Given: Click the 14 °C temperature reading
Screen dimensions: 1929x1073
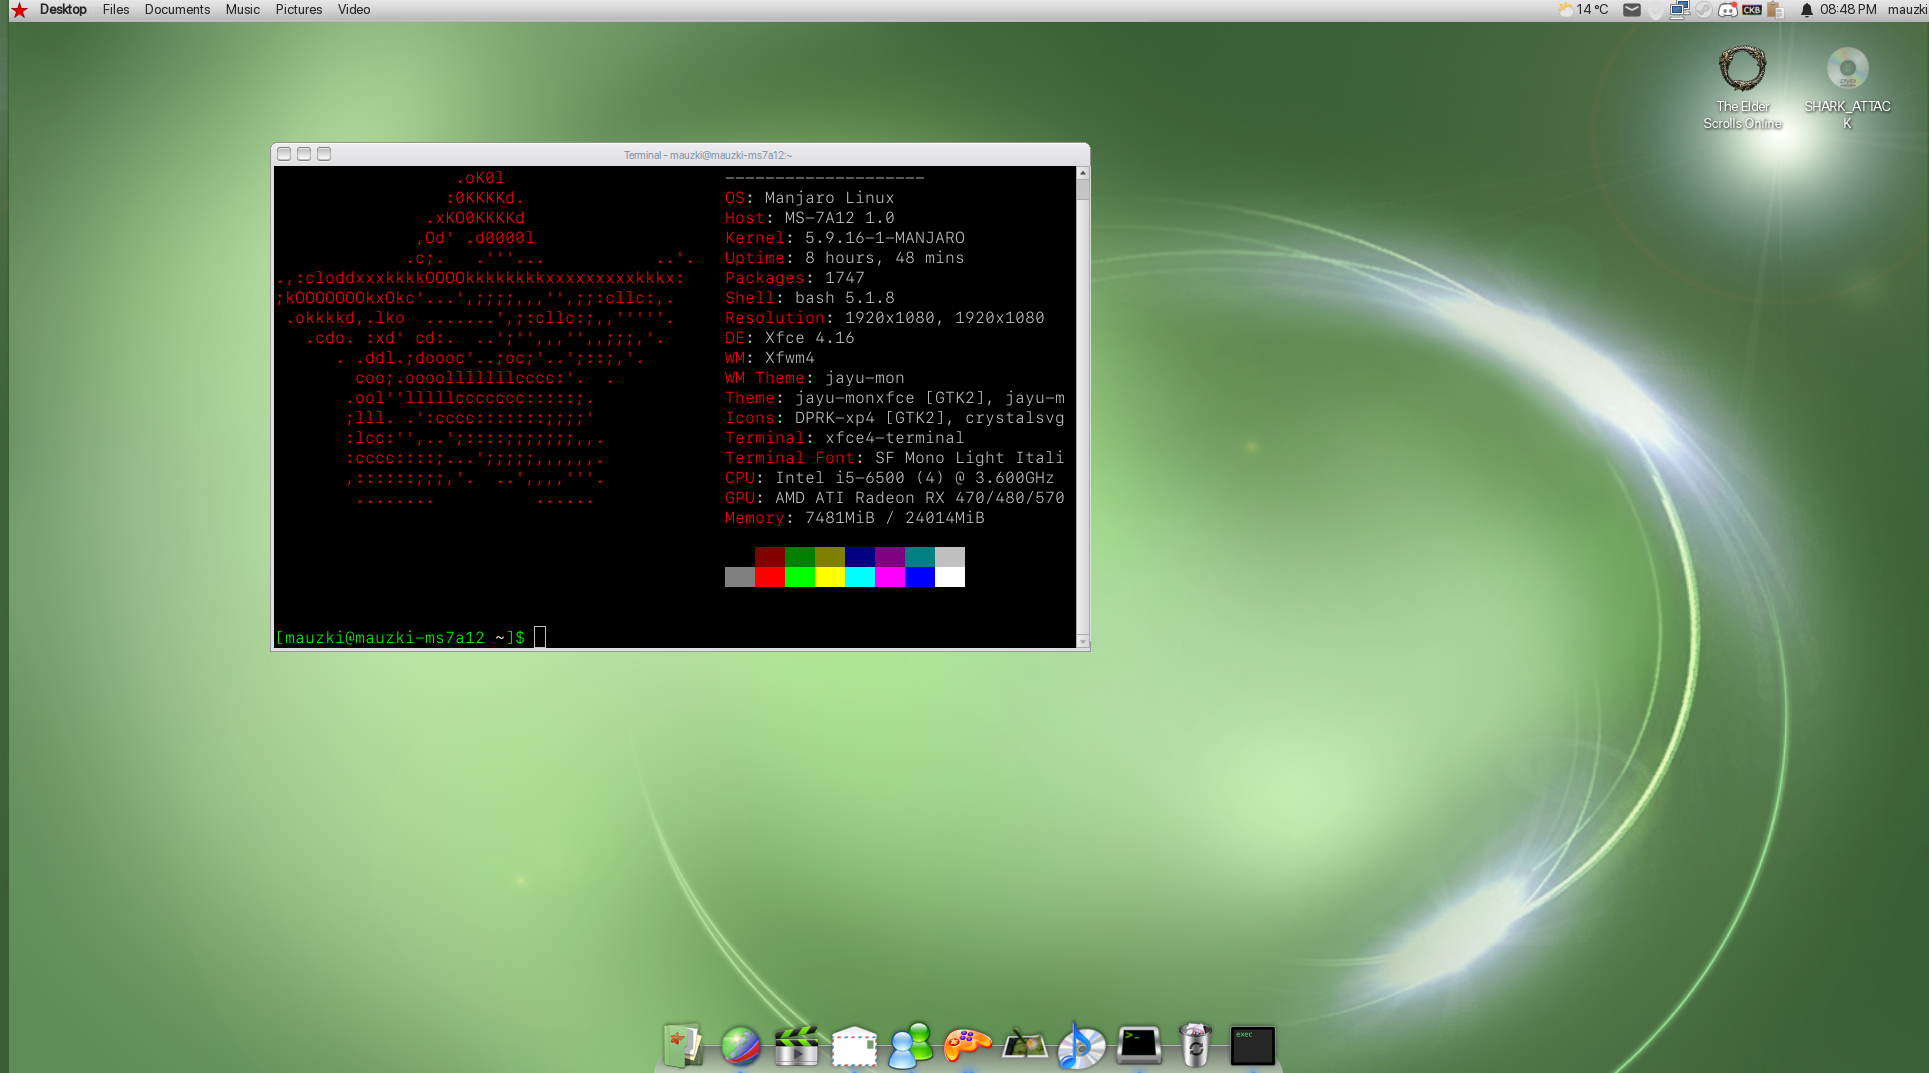Looking at the screenshot, I should point(1593,10).
